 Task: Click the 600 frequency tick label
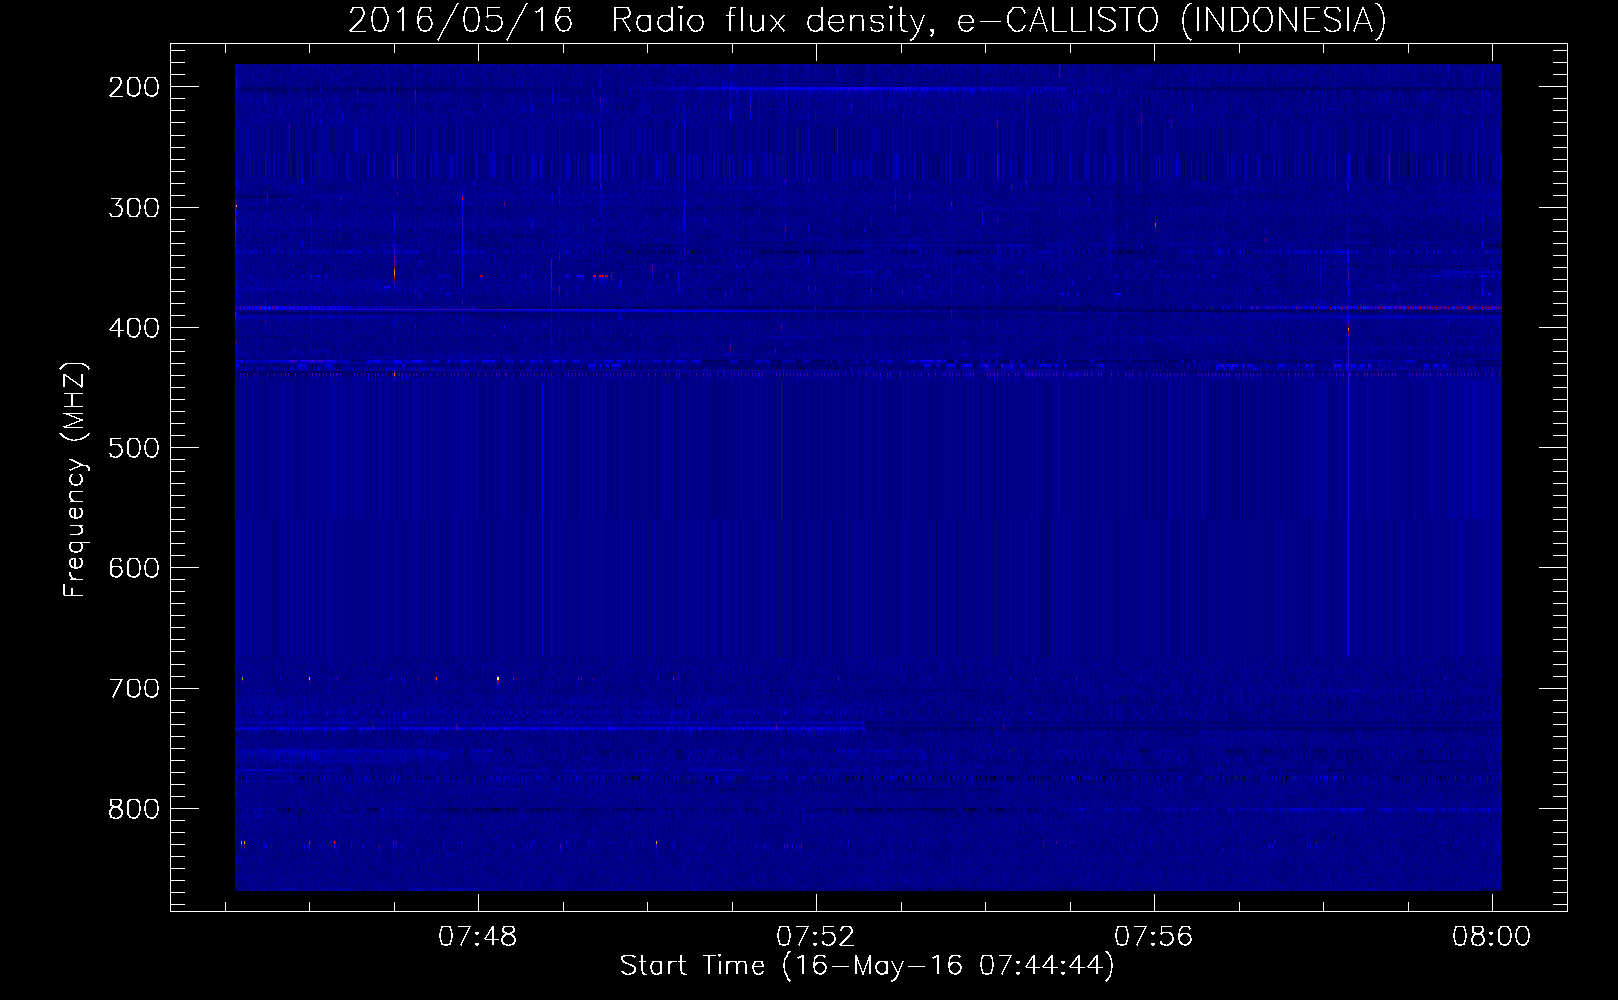pyautogui.click(x=134, y=568)
